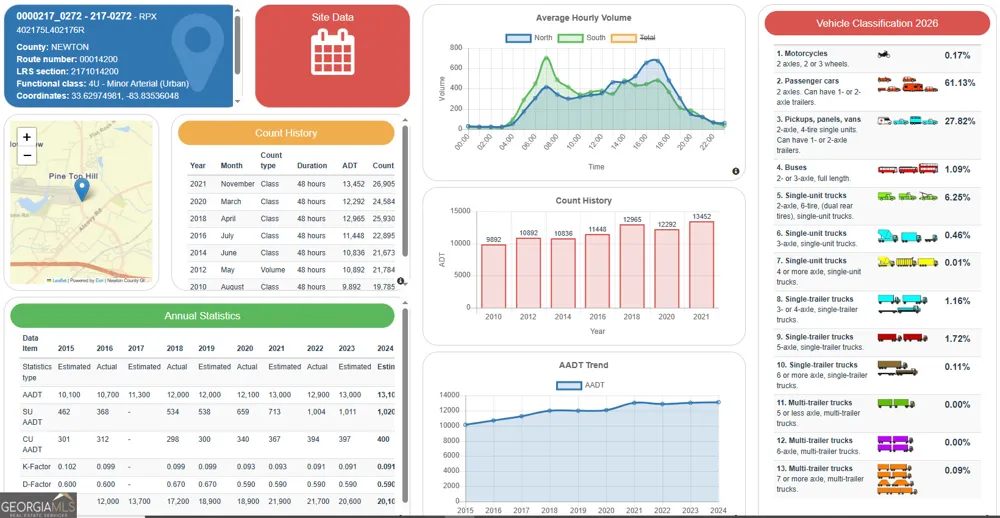This screenshot has height=518, width=1000.
Task: Click the orange Count History header
Action: (286, 133)
